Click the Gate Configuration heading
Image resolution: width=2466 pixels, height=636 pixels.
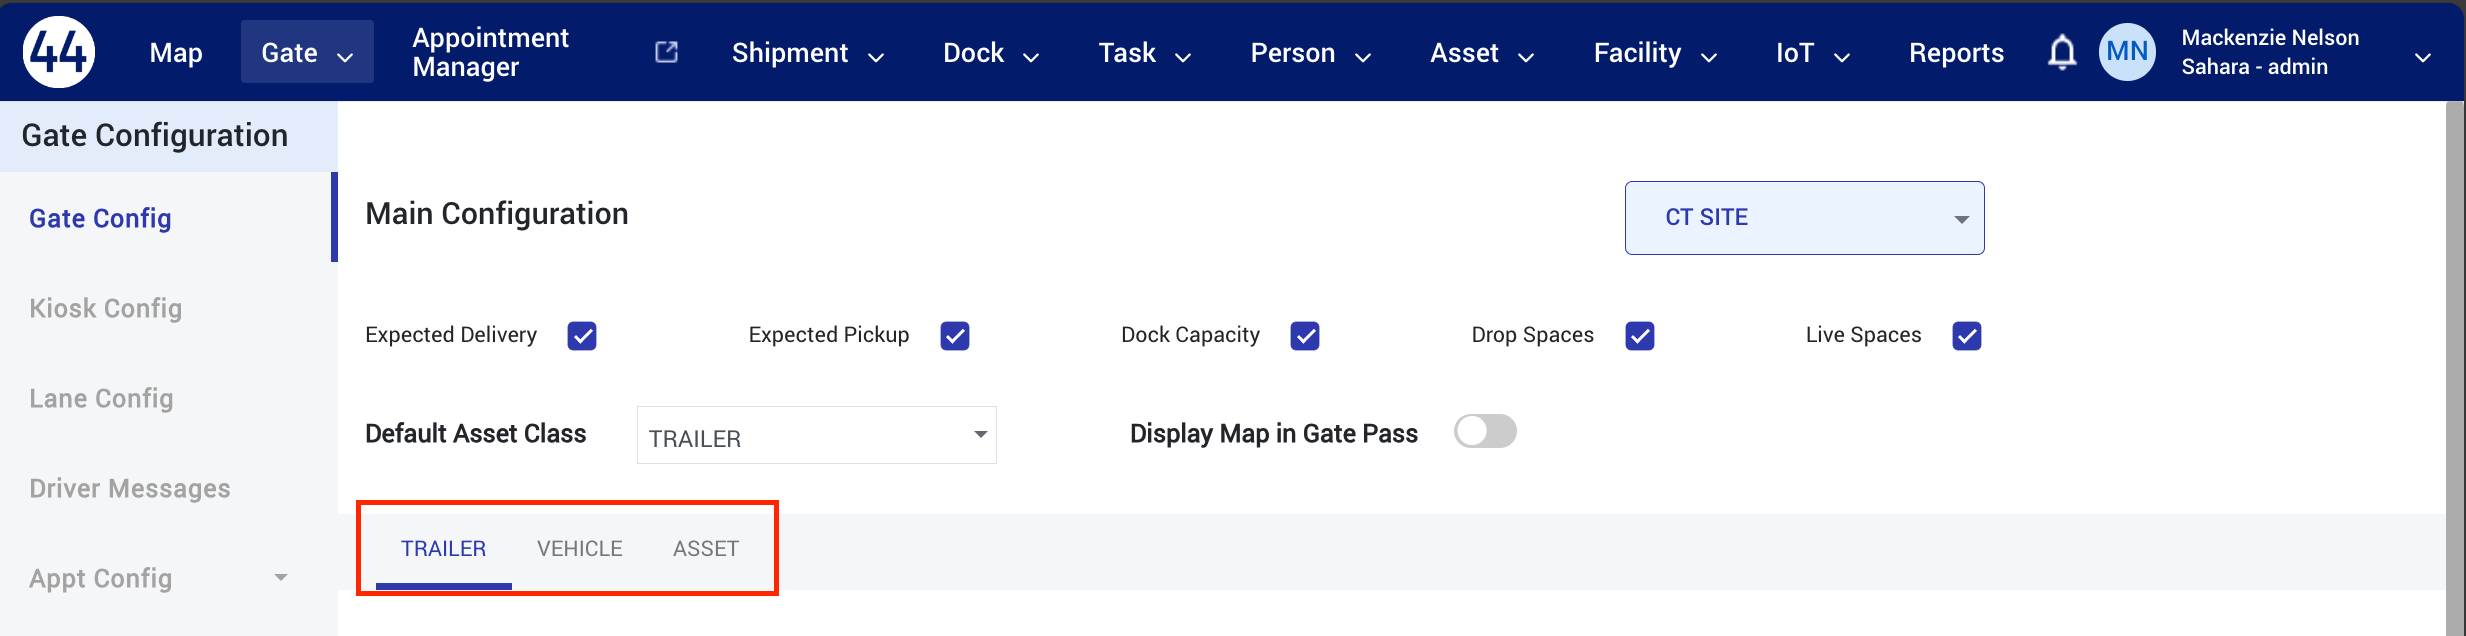pos(154,135)
